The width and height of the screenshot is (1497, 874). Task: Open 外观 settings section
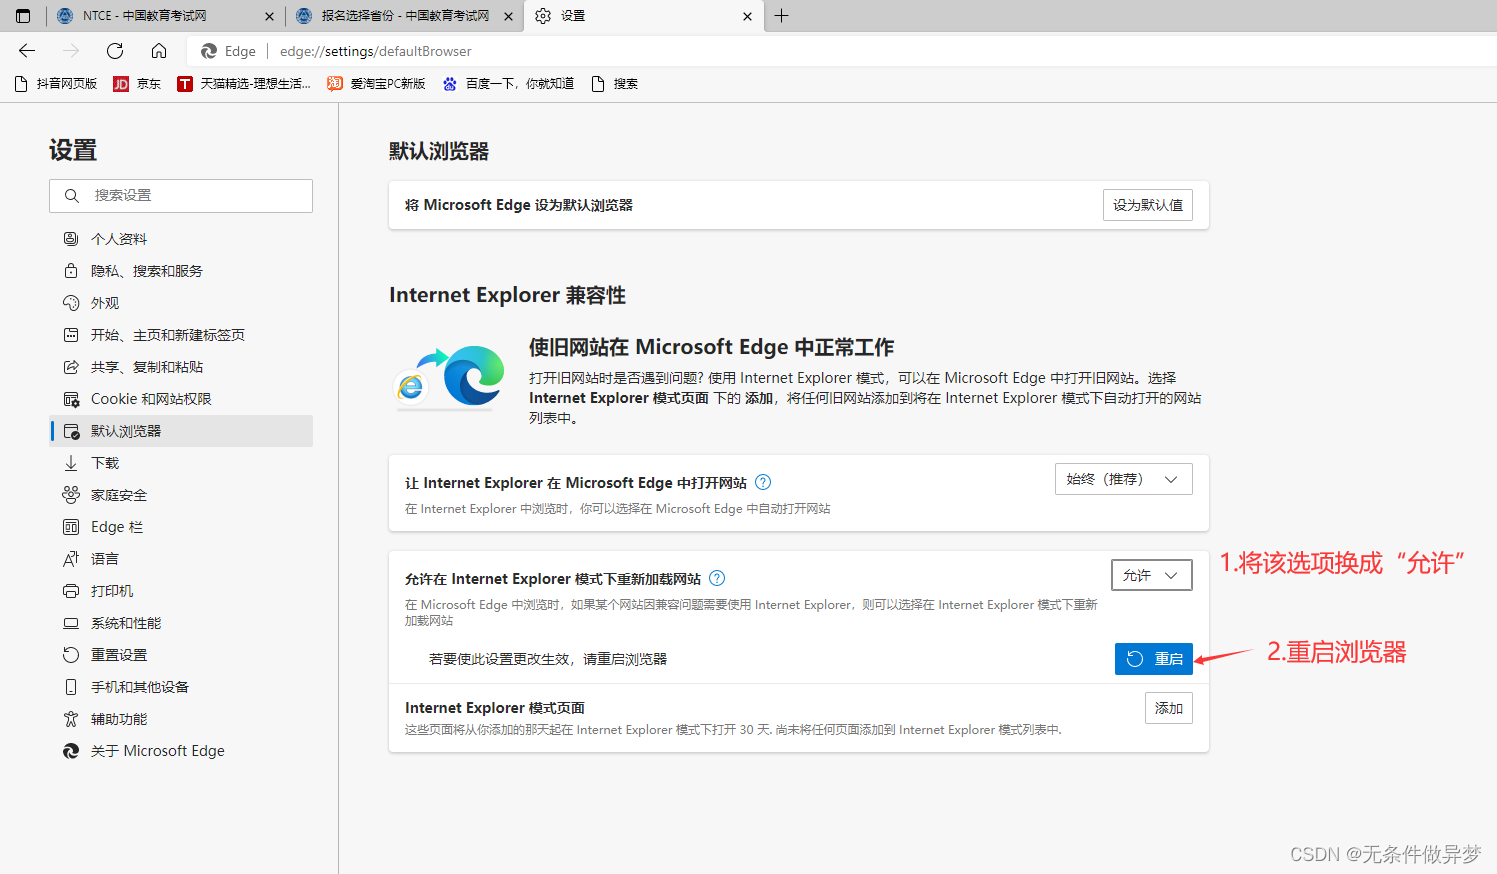[181, 303]
